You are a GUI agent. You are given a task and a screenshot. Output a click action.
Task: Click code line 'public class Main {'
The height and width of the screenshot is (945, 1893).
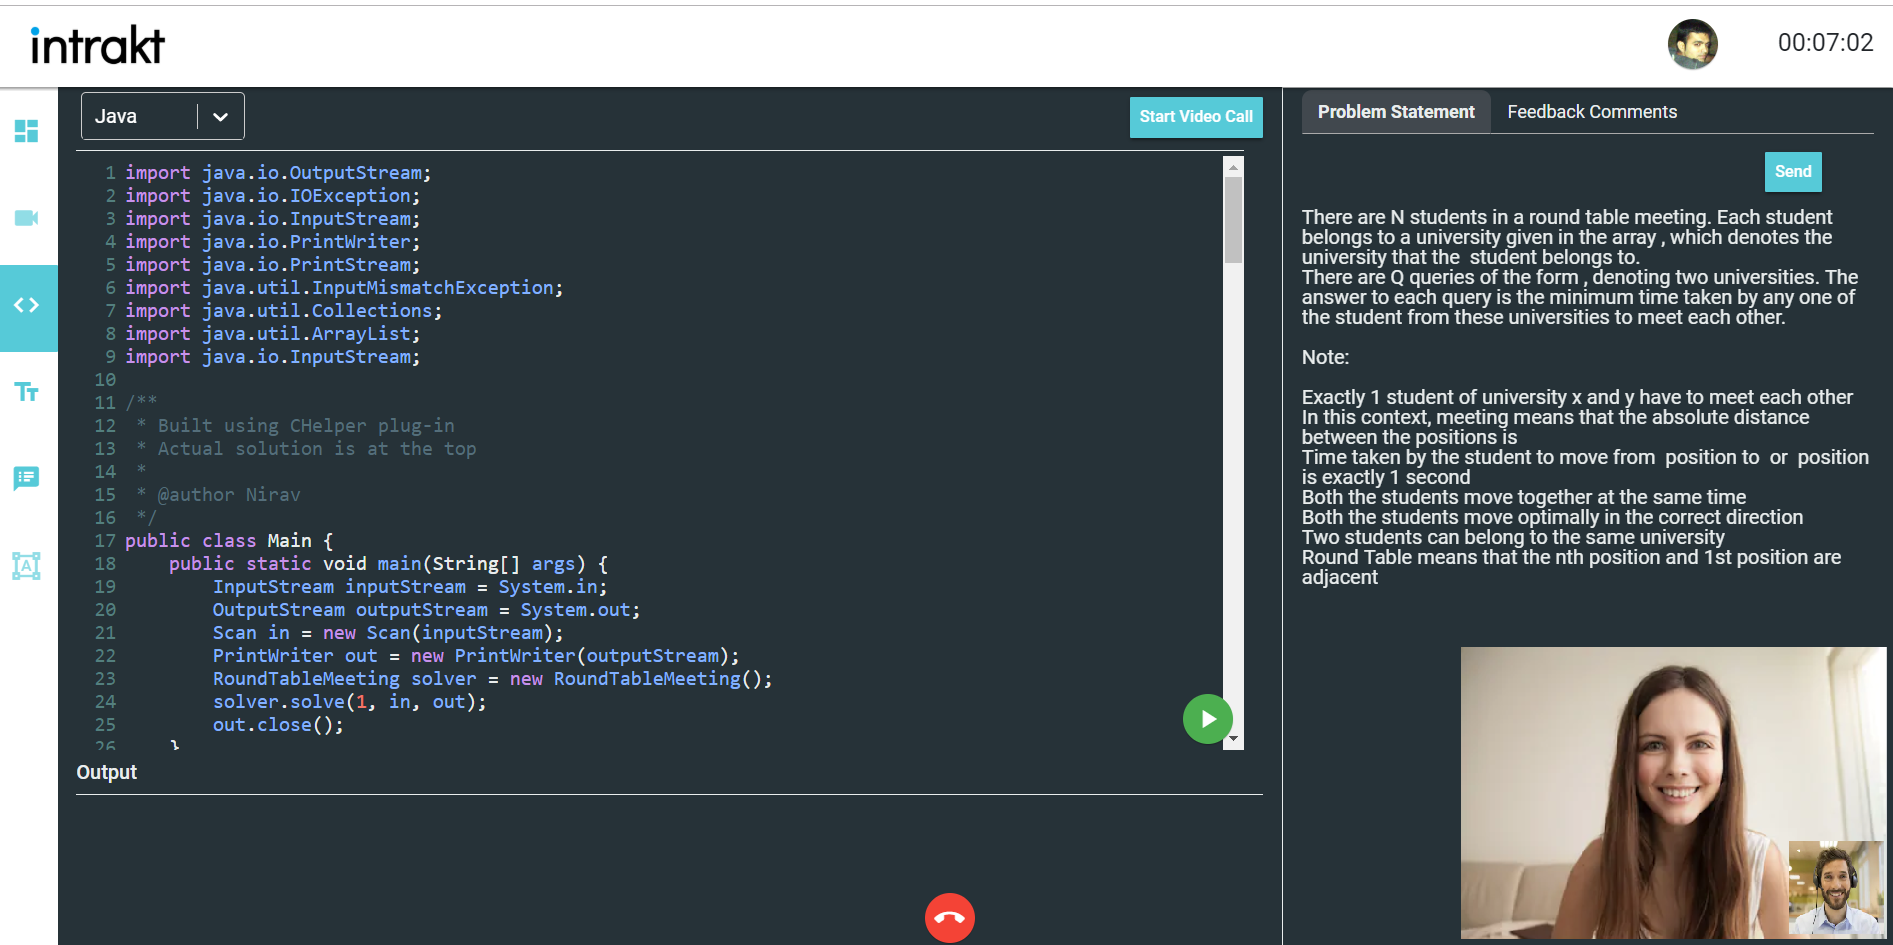(x=229, y=541)
